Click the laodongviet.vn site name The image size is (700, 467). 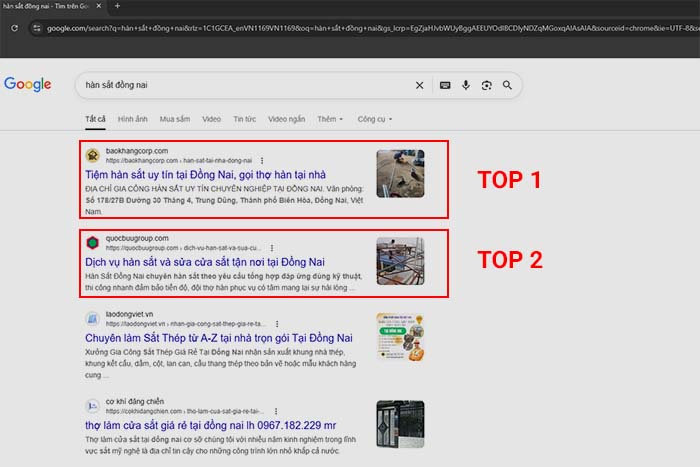(x=129, y=314)
